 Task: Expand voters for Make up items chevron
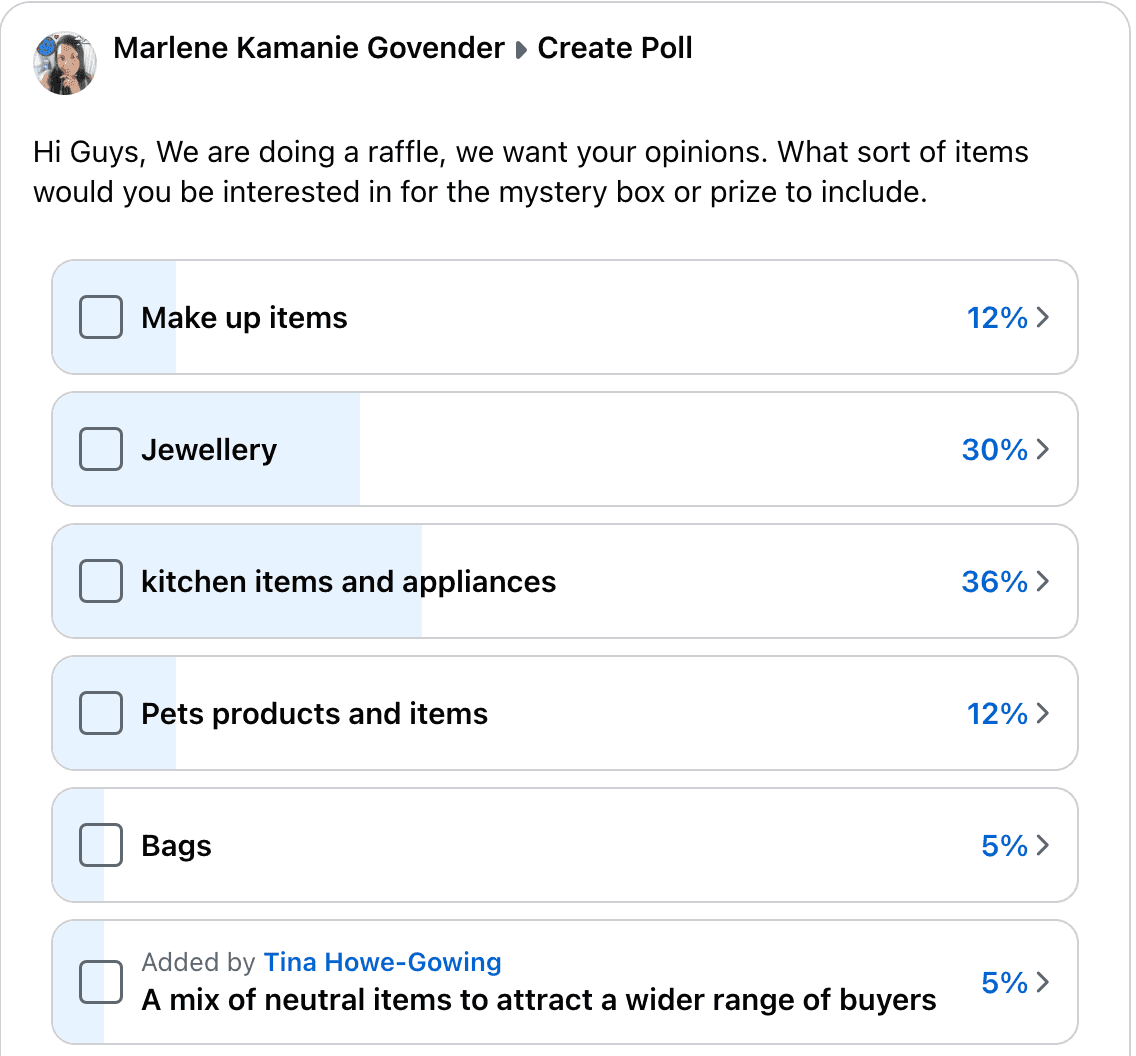[x=1043, y=318]
